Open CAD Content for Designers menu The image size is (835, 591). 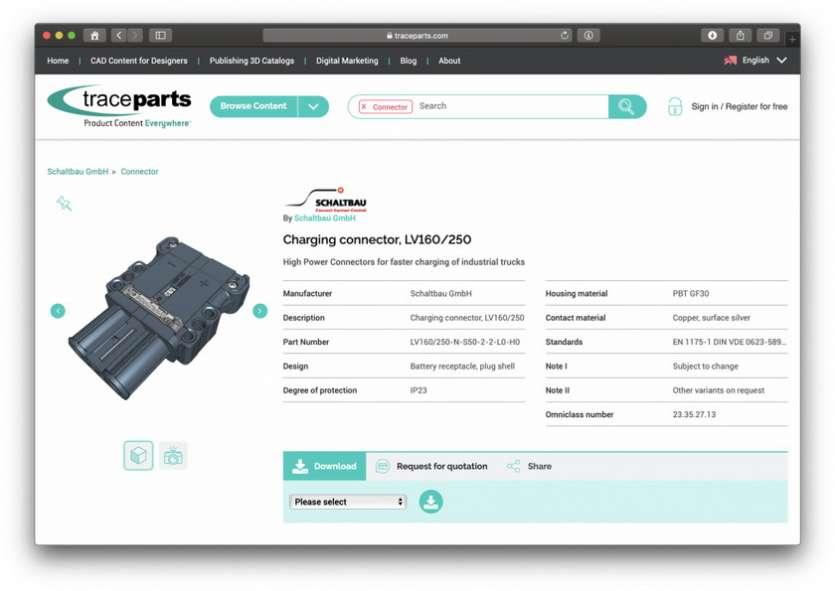pyautogui.click(x=139, y=61)
